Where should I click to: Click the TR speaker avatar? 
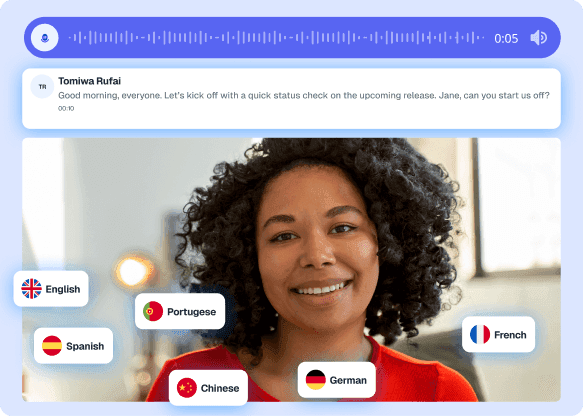click(42, 87)
